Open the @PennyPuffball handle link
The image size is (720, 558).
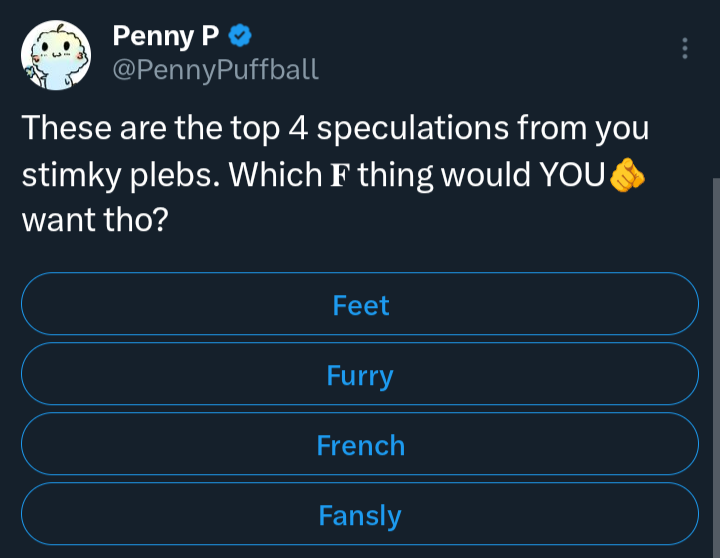click(215, 69)
